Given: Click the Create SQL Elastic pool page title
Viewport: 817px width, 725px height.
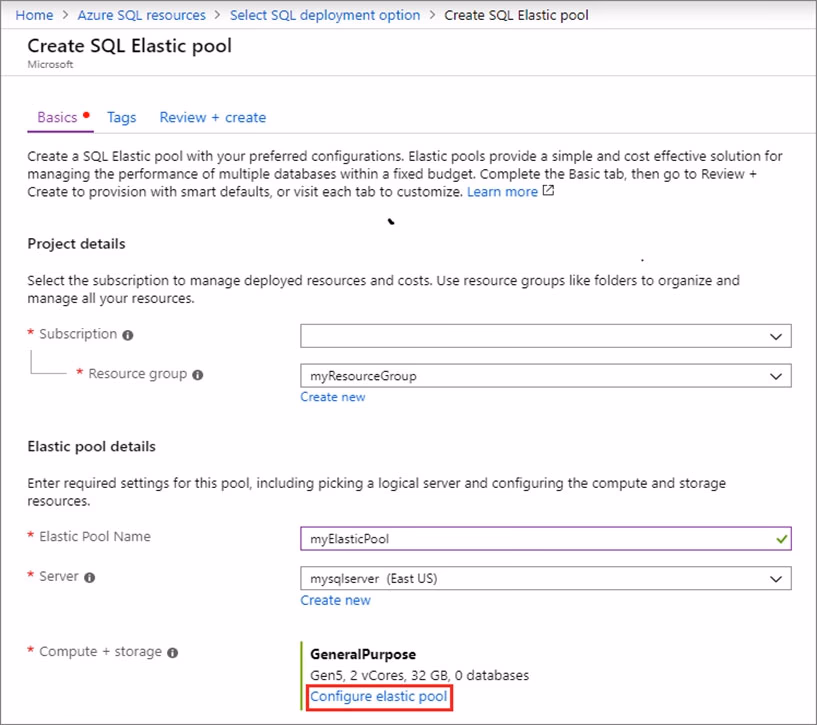Looking at the screenshot, I should click(130, 46).
